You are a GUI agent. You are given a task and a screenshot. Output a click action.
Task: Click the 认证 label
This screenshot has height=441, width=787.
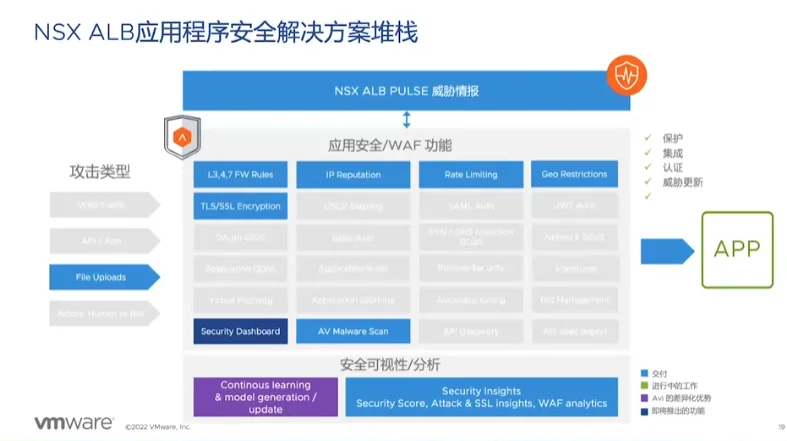coord(673,167)
